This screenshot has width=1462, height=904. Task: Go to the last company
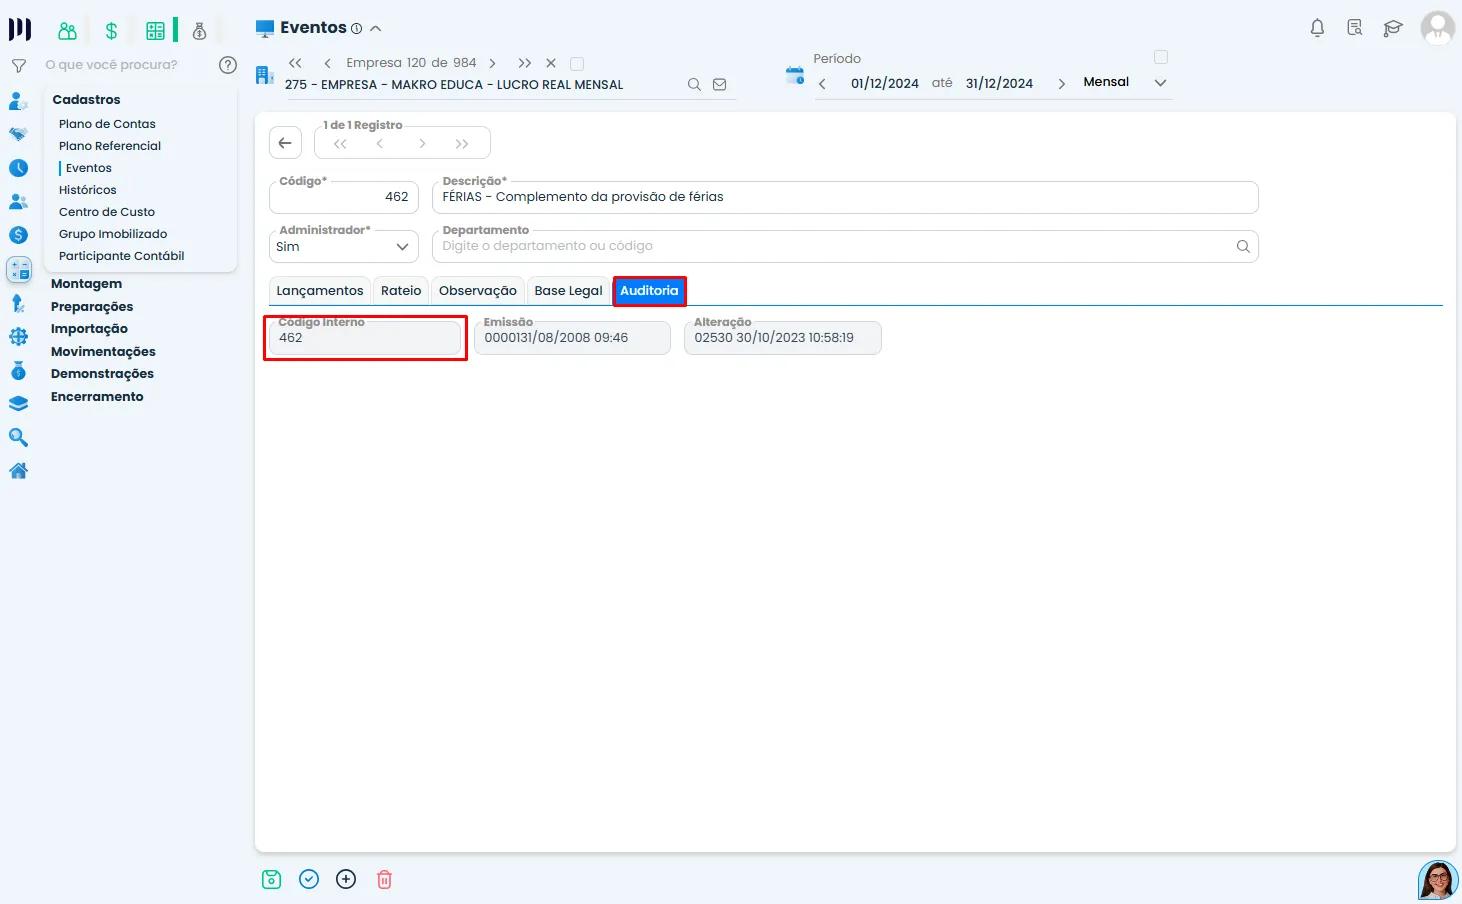525,63
